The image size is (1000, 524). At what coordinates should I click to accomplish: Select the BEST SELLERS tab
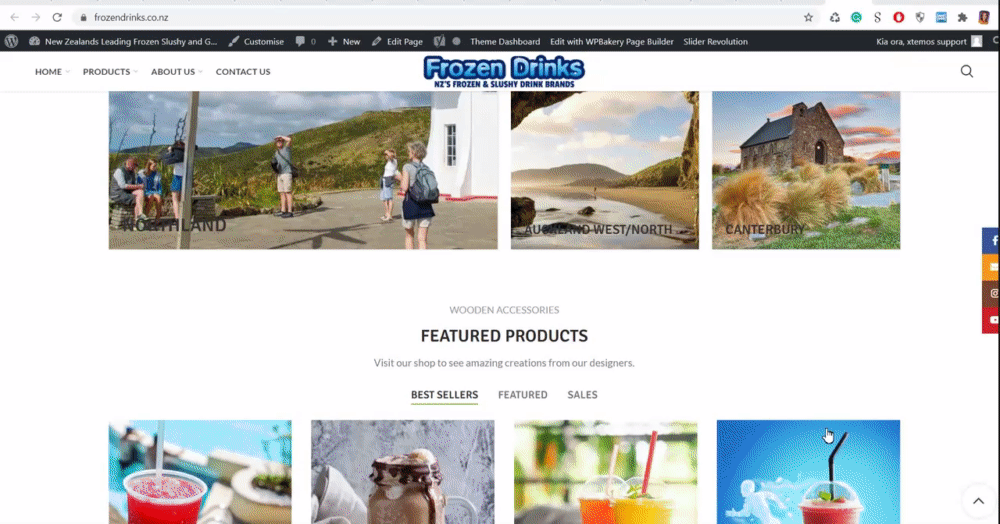[x=445, y=395]
